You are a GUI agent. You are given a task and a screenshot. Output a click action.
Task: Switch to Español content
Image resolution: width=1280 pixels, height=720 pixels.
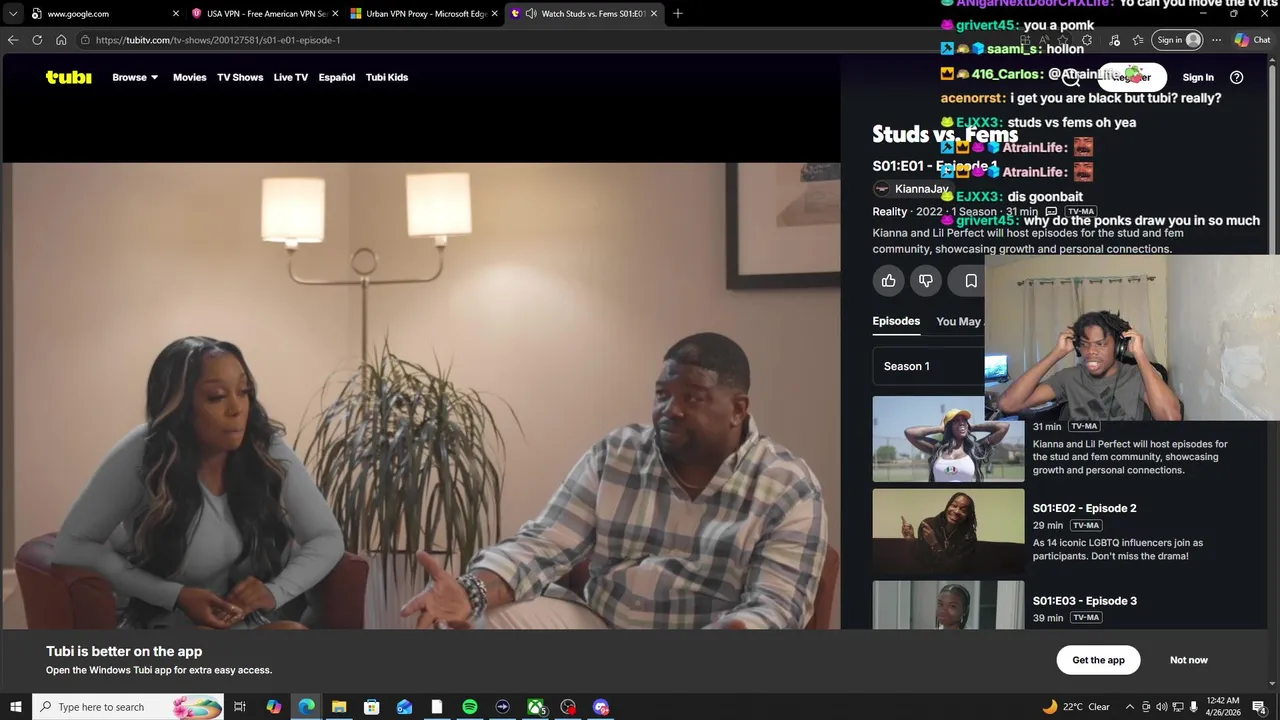(337, 77)
